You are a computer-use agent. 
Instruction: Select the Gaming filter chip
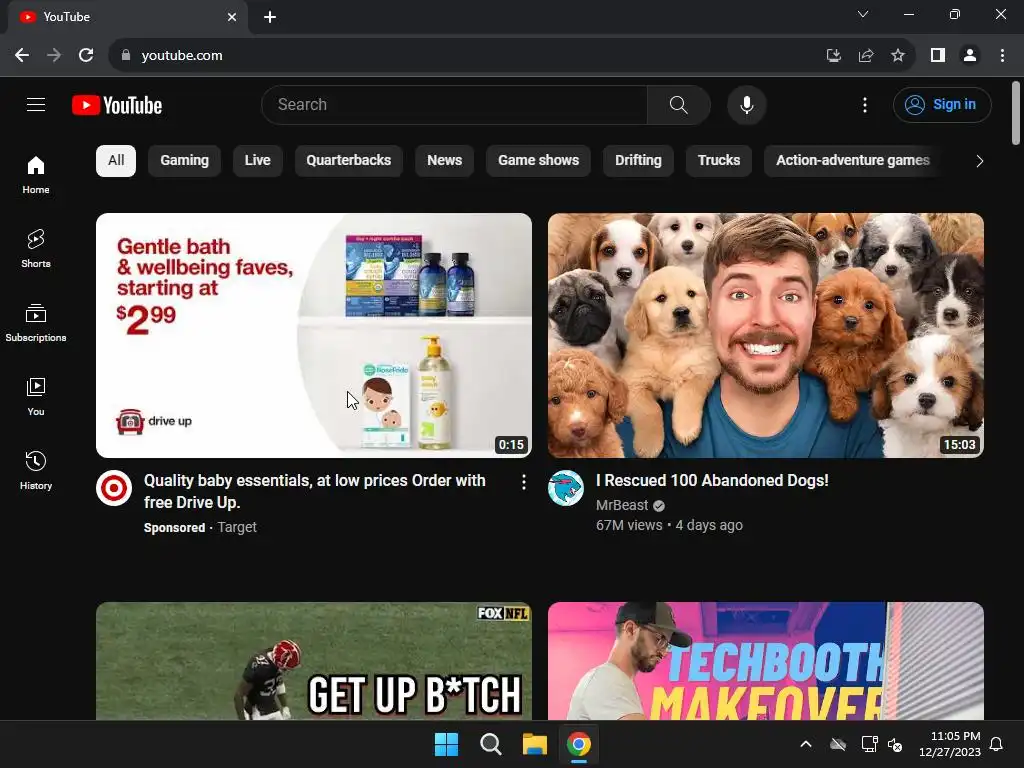(184, 161)
